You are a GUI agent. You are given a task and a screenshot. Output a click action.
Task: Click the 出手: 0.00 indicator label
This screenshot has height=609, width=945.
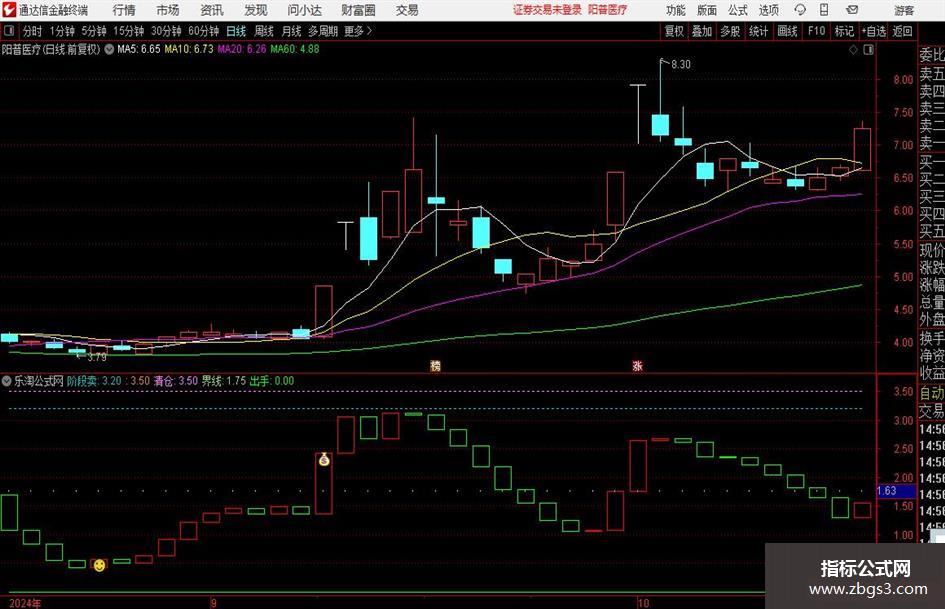(272, 381)
